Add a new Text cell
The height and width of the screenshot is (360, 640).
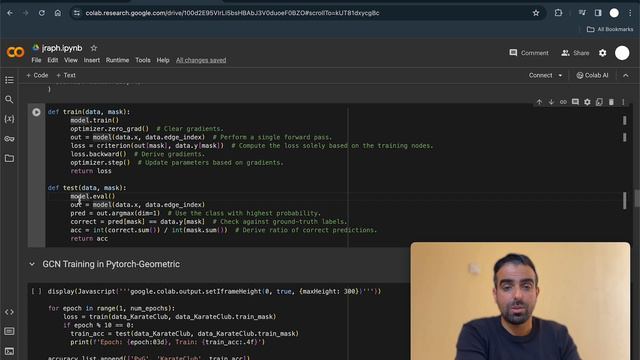click(x=66, y=76)
